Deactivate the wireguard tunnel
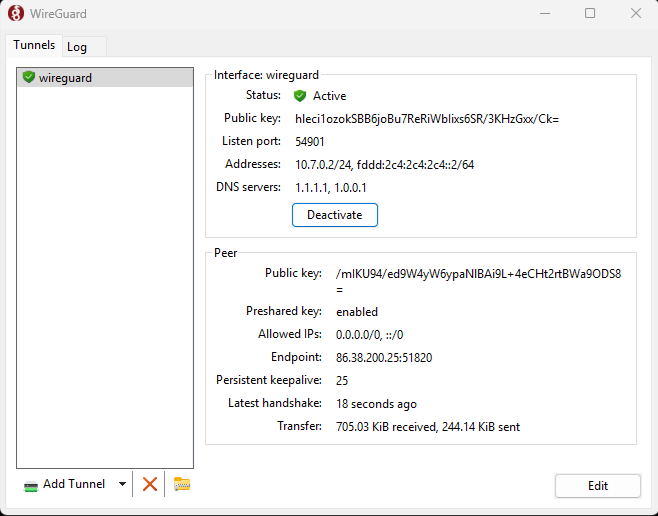658x516 pixels. 335,215
